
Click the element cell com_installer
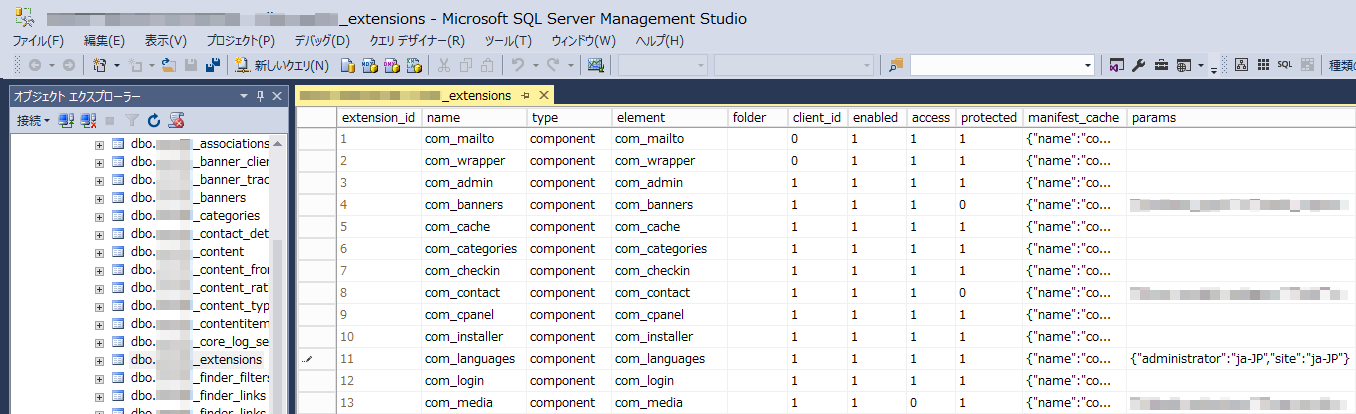[668, 337]
